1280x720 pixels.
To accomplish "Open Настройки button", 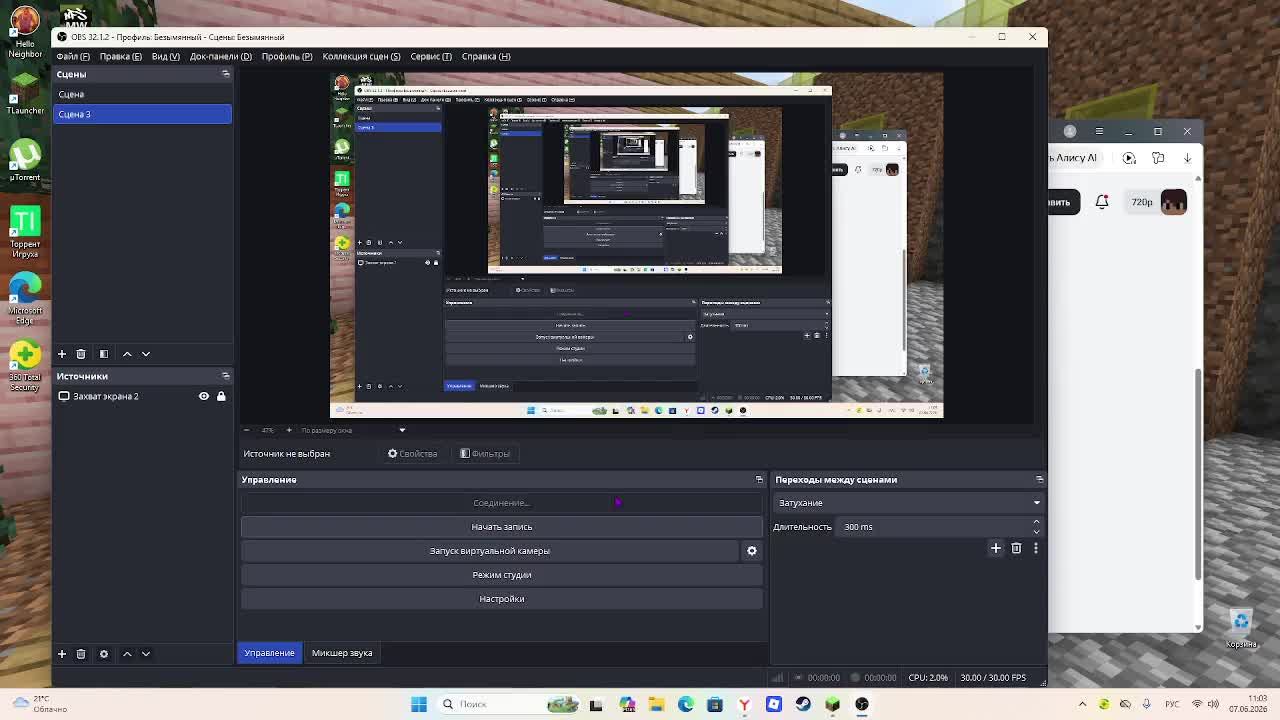I will (502, 599).
